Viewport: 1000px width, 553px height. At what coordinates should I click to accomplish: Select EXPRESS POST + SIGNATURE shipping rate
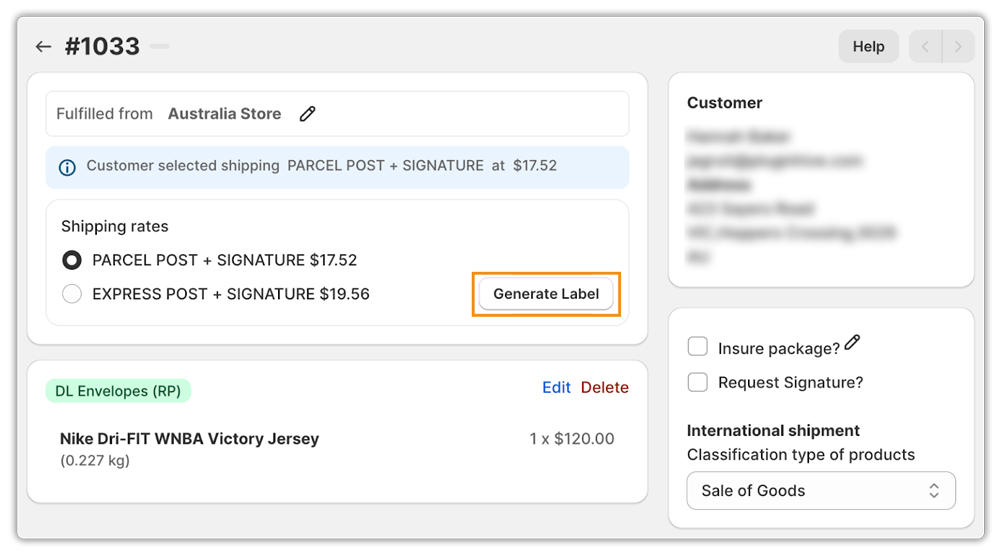72,294
